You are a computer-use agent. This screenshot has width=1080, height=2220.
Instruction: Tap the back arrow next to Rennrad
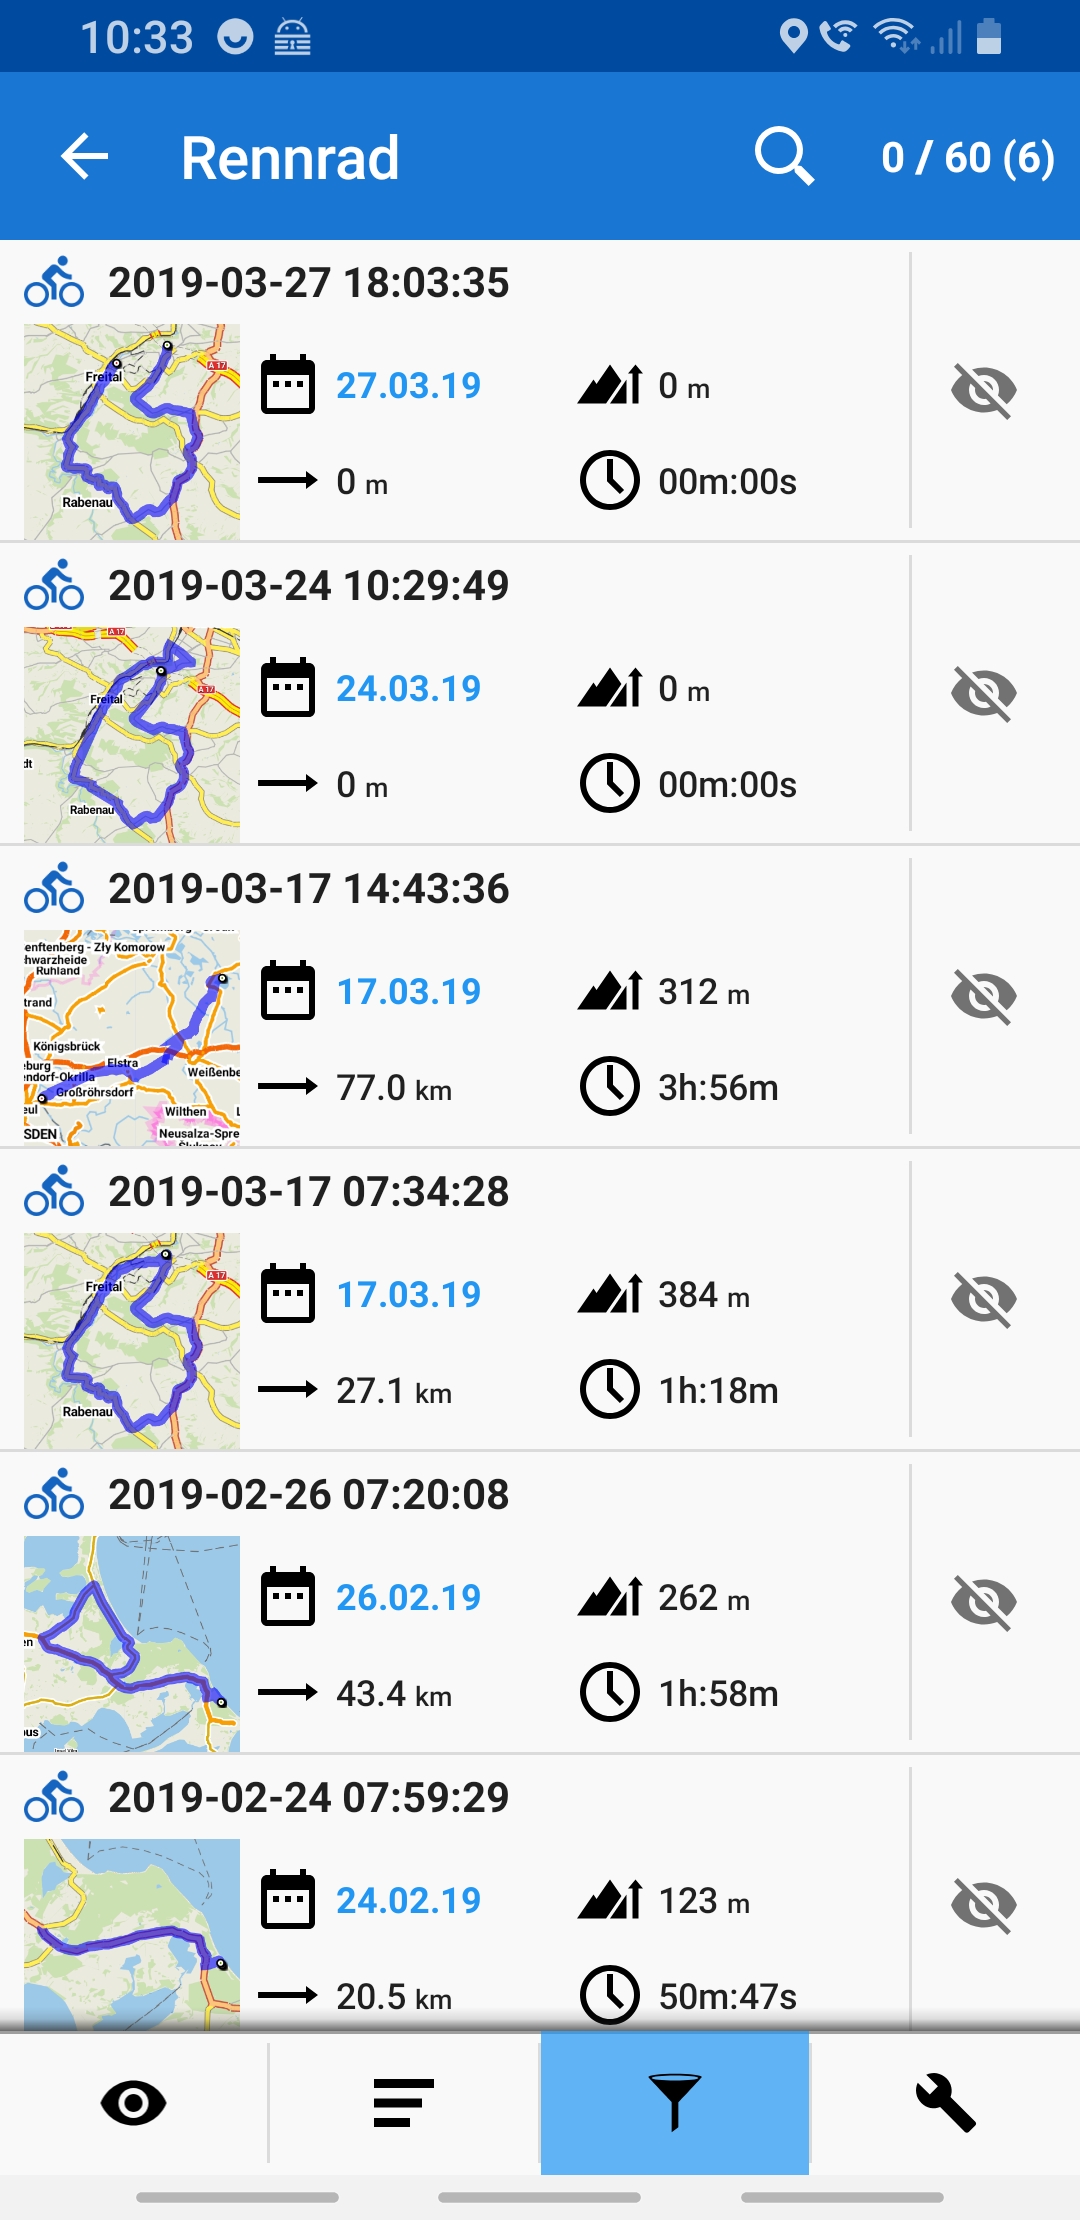pos(85,157)
